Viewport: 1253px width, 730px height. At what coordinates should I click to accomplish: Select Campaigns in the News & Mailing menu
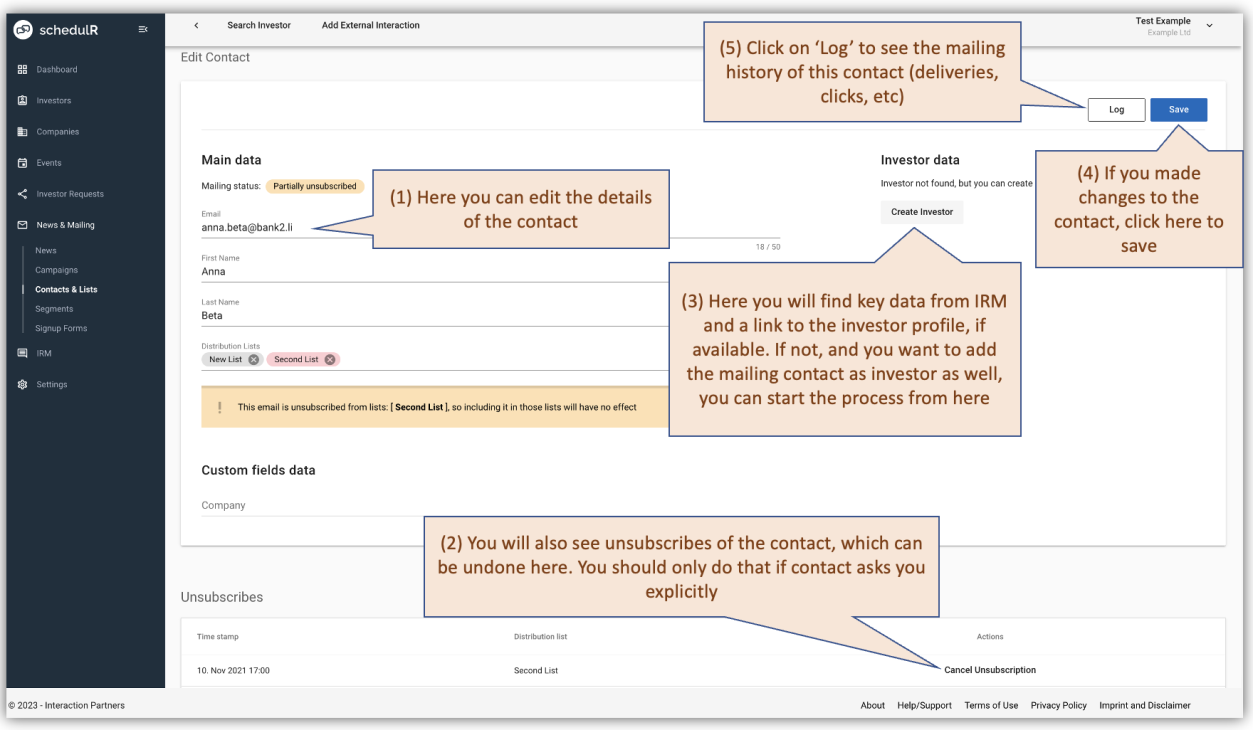click(56, 269)
